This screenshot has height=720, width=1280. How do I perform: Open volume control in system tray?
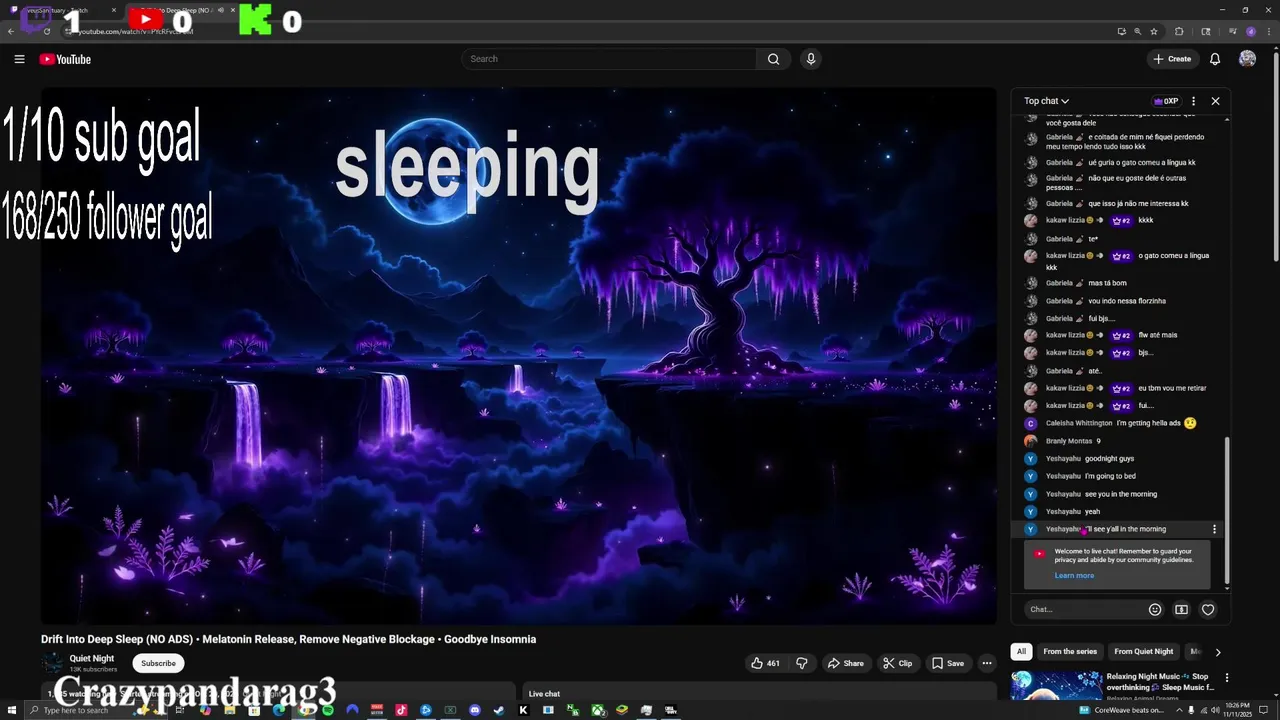(1215, 710)
